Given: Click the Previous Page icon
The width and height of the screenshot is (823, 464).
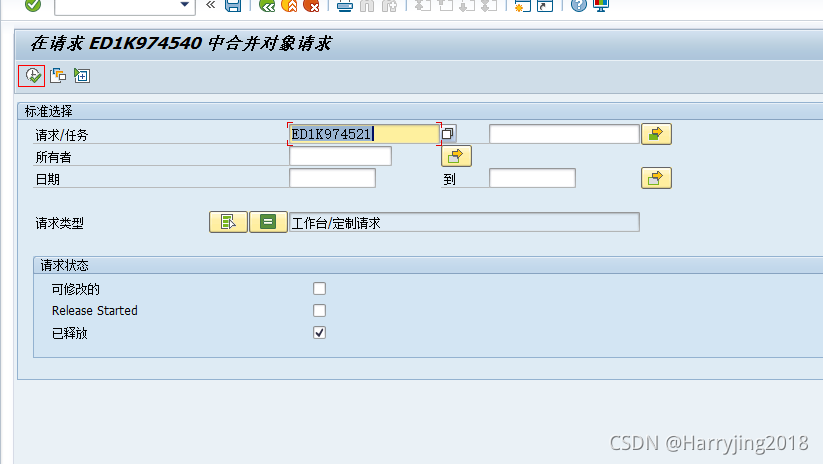Looking at the screenshot, I should pyautogui.click(x=445, y=5).
